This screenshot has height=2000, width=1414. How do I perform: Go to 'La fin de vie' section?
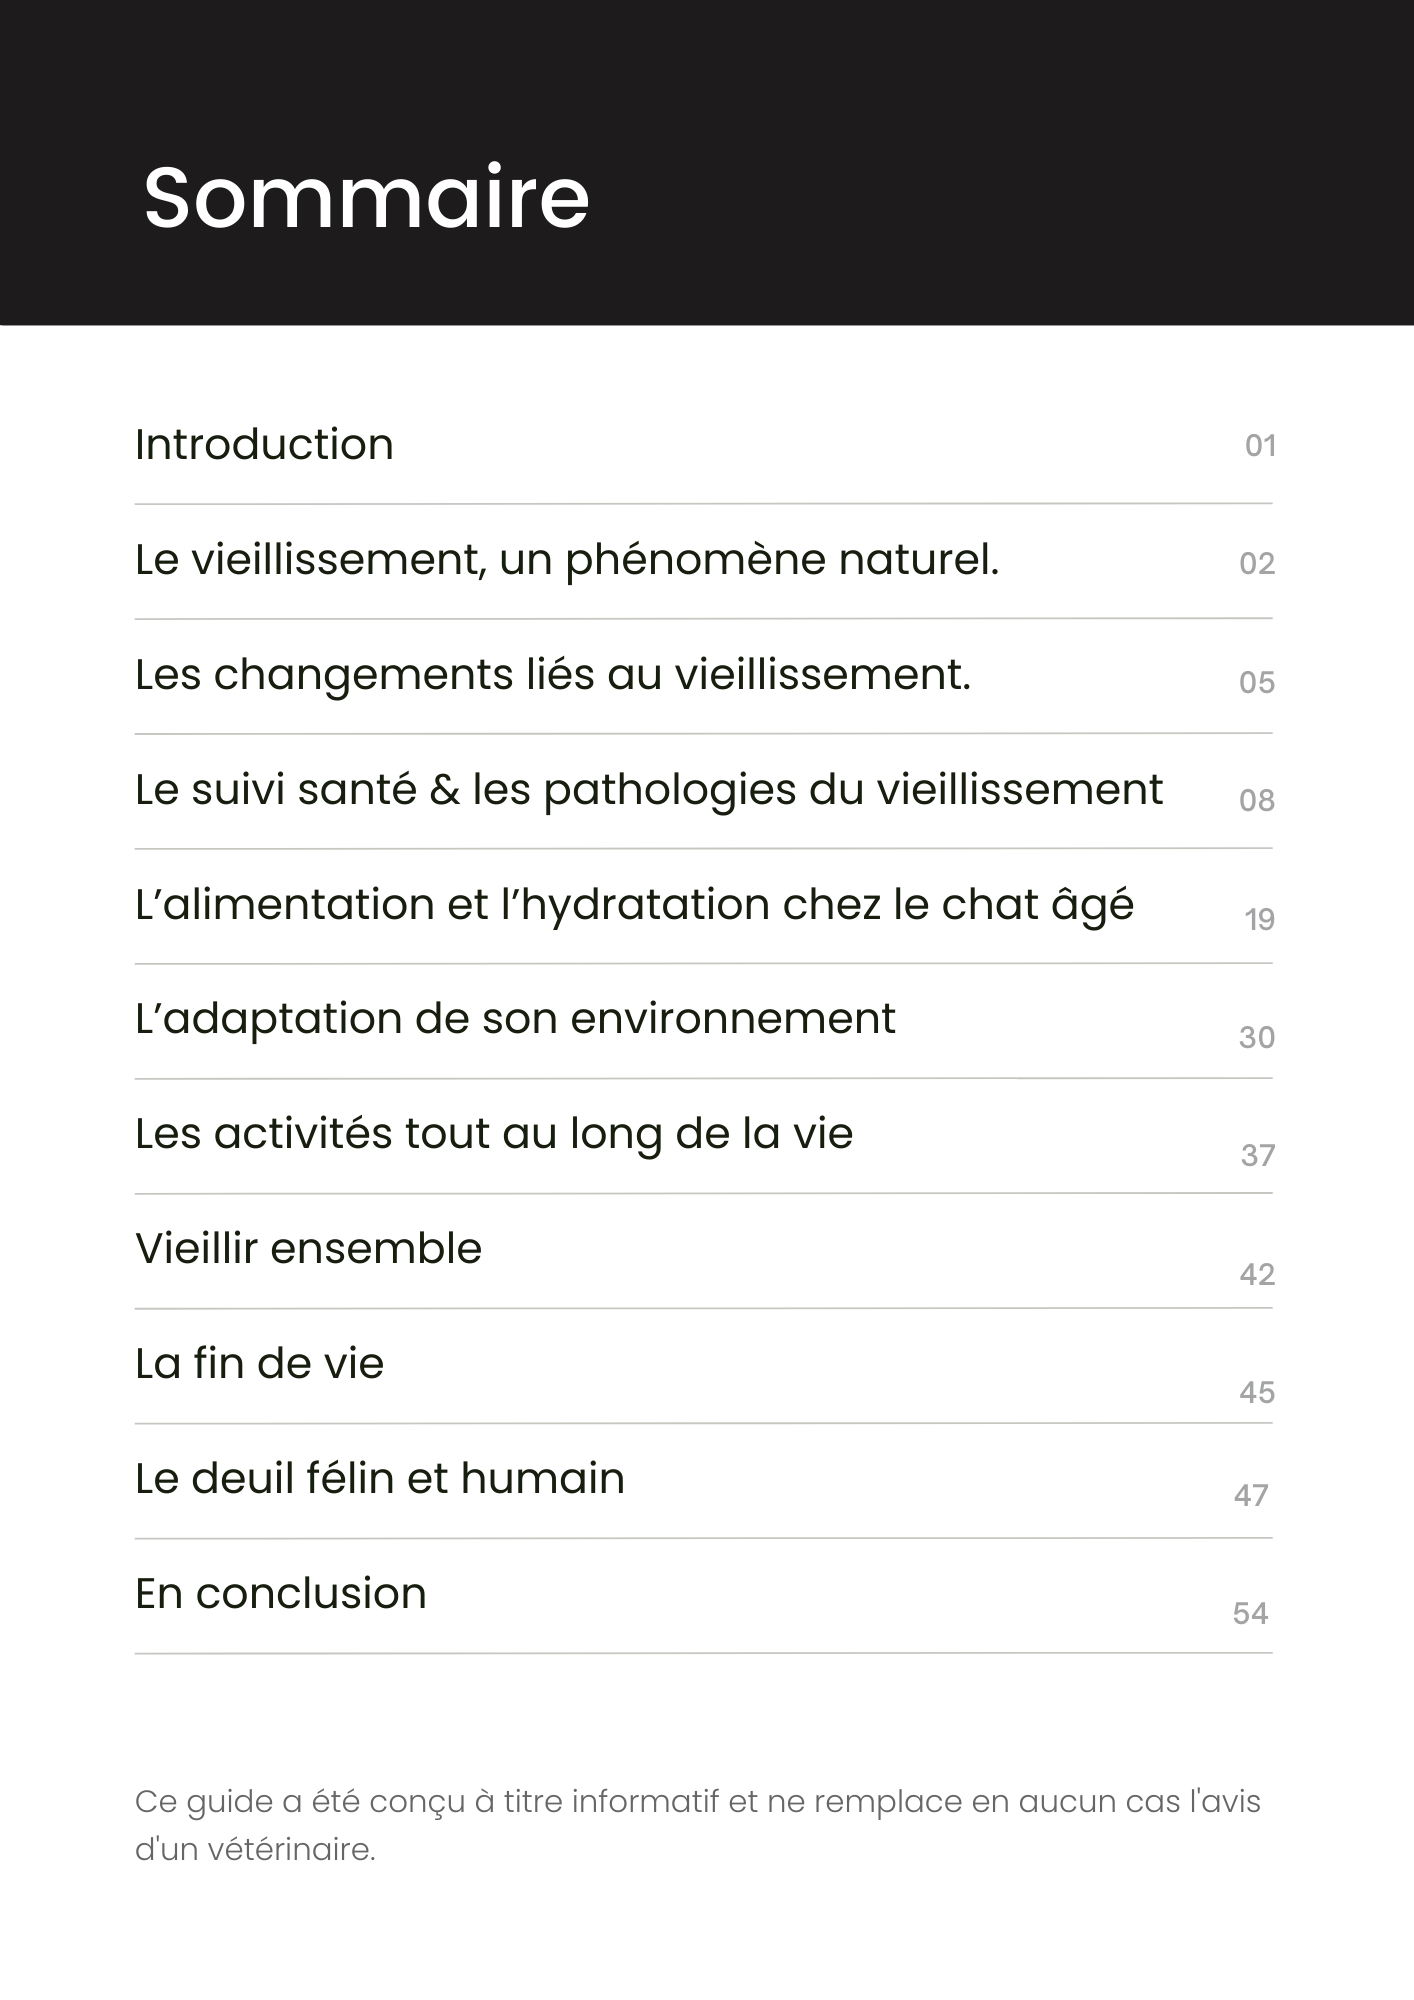(259, 1364)
